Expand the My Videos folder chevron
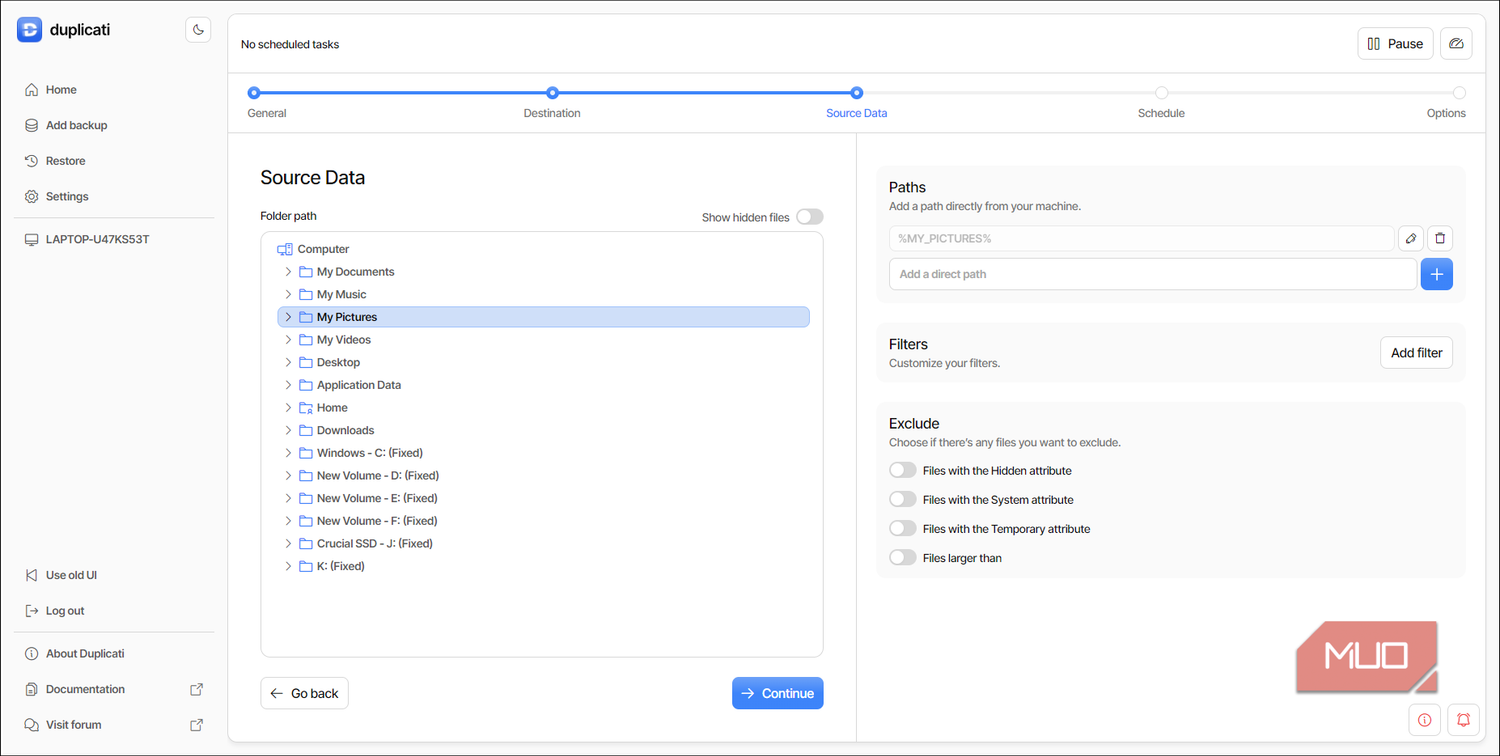1500x756 pixels. pyautogui.click(x=288, y=340)
